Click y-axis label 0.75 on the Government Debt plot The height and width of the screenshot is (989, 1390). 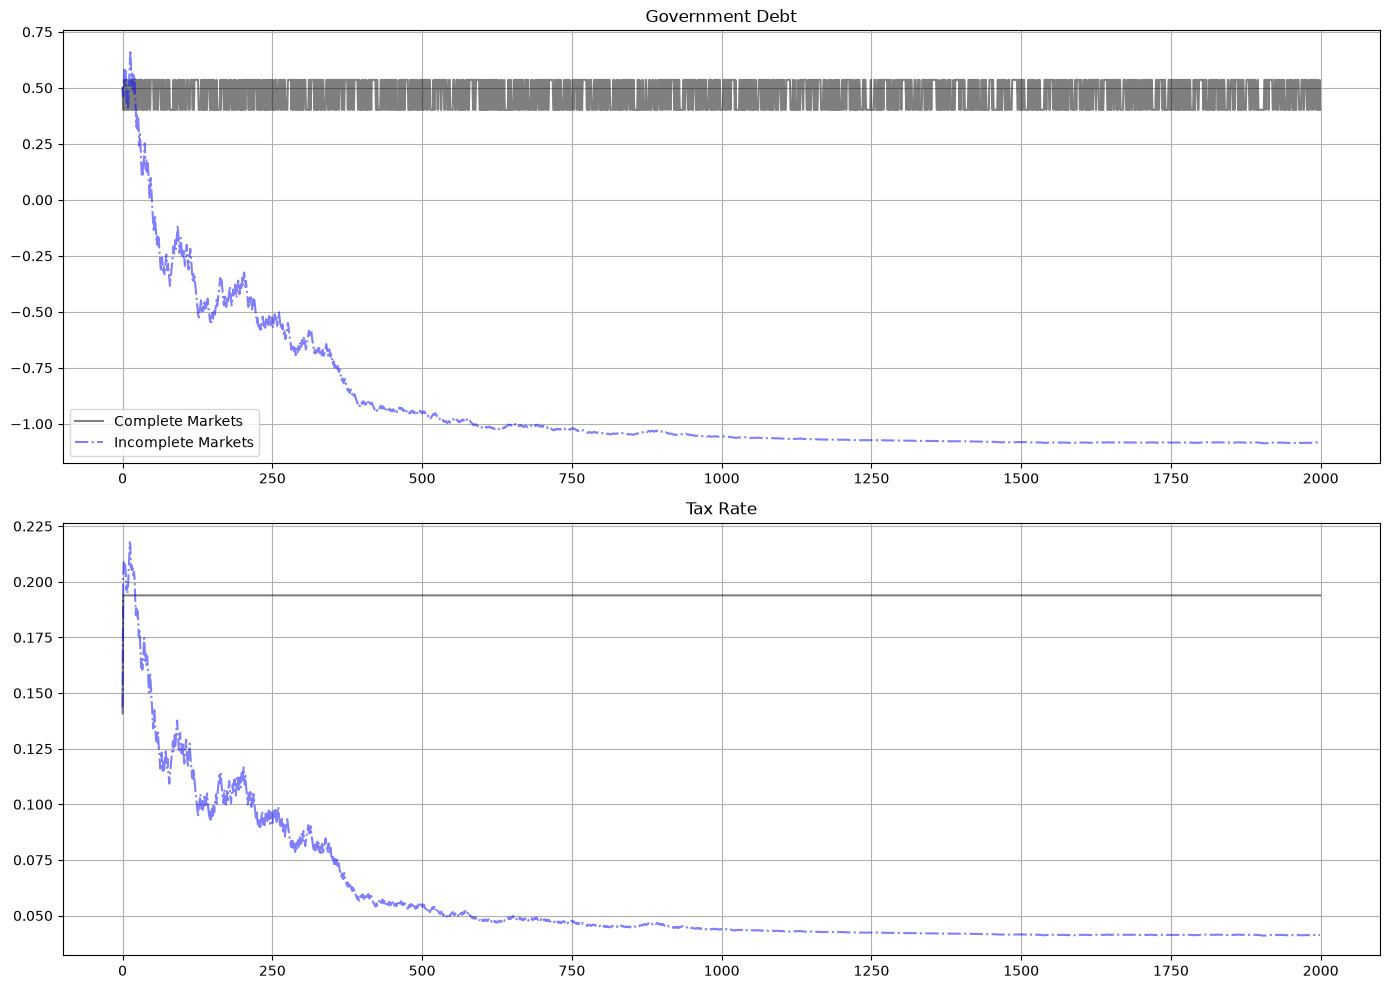(x=37, y=32)
